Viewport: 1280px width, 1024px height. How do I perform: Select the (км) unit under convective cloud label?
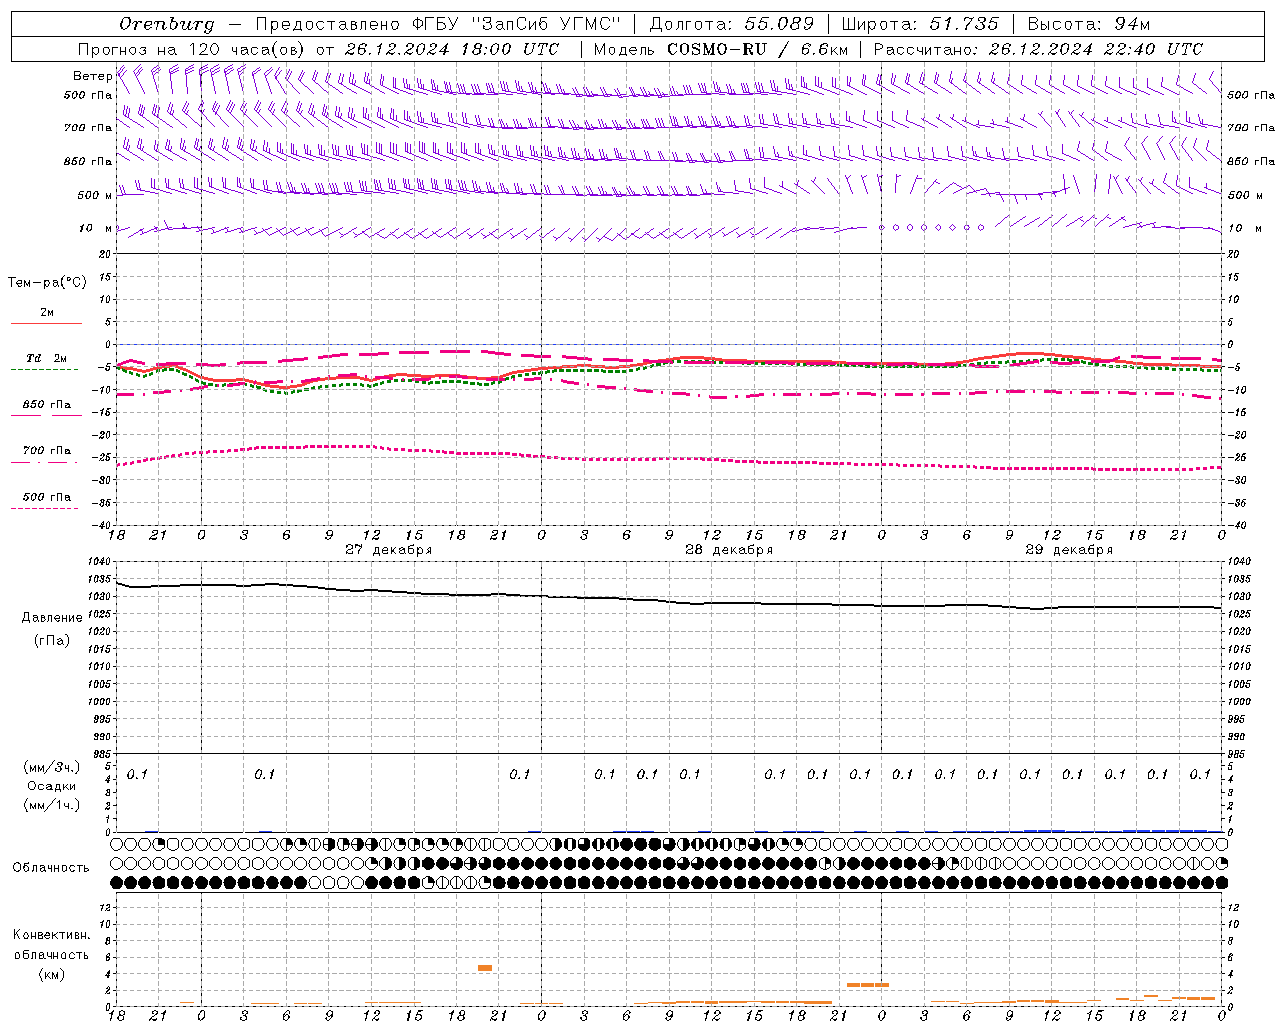51,974
